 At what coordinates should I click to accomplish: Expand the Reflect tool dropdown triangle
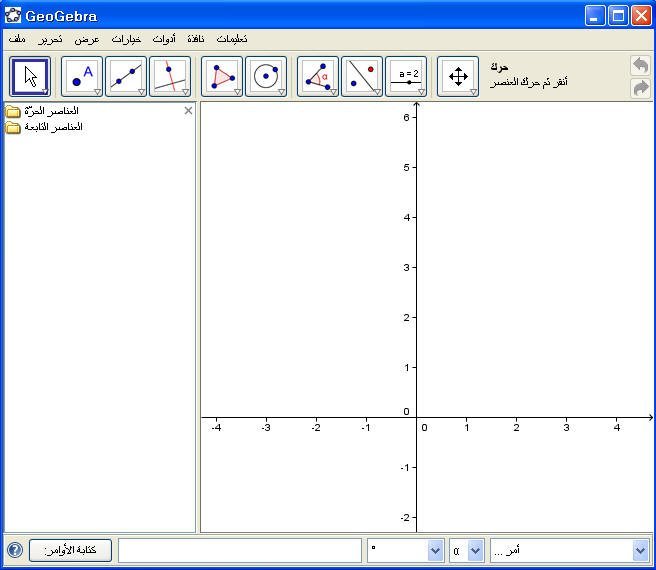pyautogui.click(x=377, y=92)
